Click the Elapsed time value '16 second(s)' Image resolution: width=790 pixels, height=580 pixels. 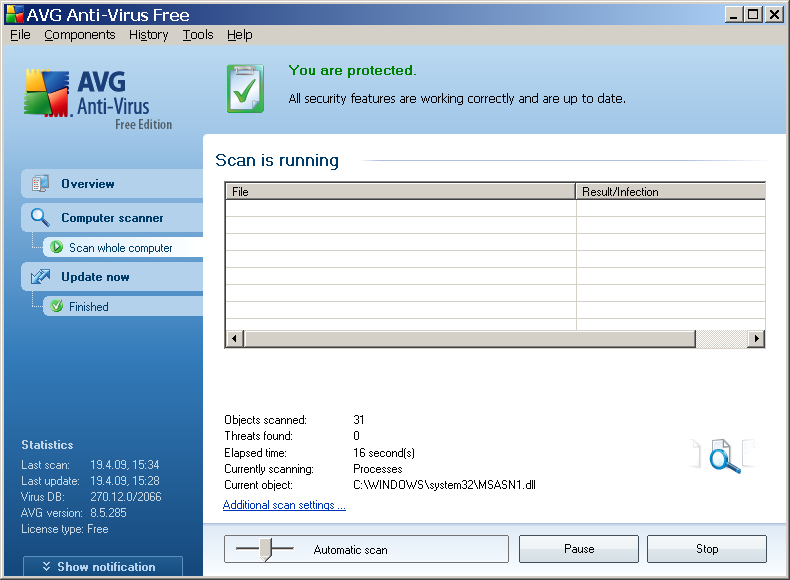[x=384, y=453]
